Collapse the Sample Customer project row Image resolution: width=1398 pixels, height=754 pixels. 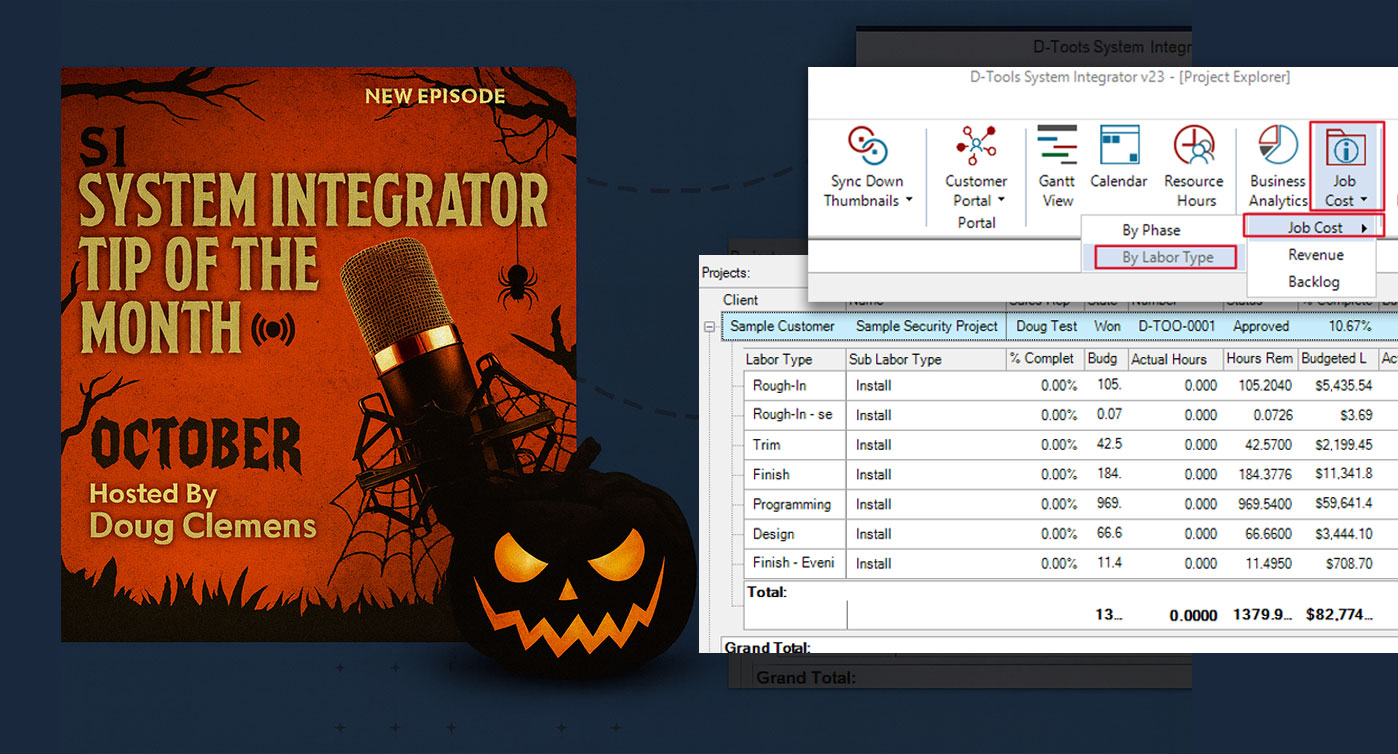click(x=709, y=326)
